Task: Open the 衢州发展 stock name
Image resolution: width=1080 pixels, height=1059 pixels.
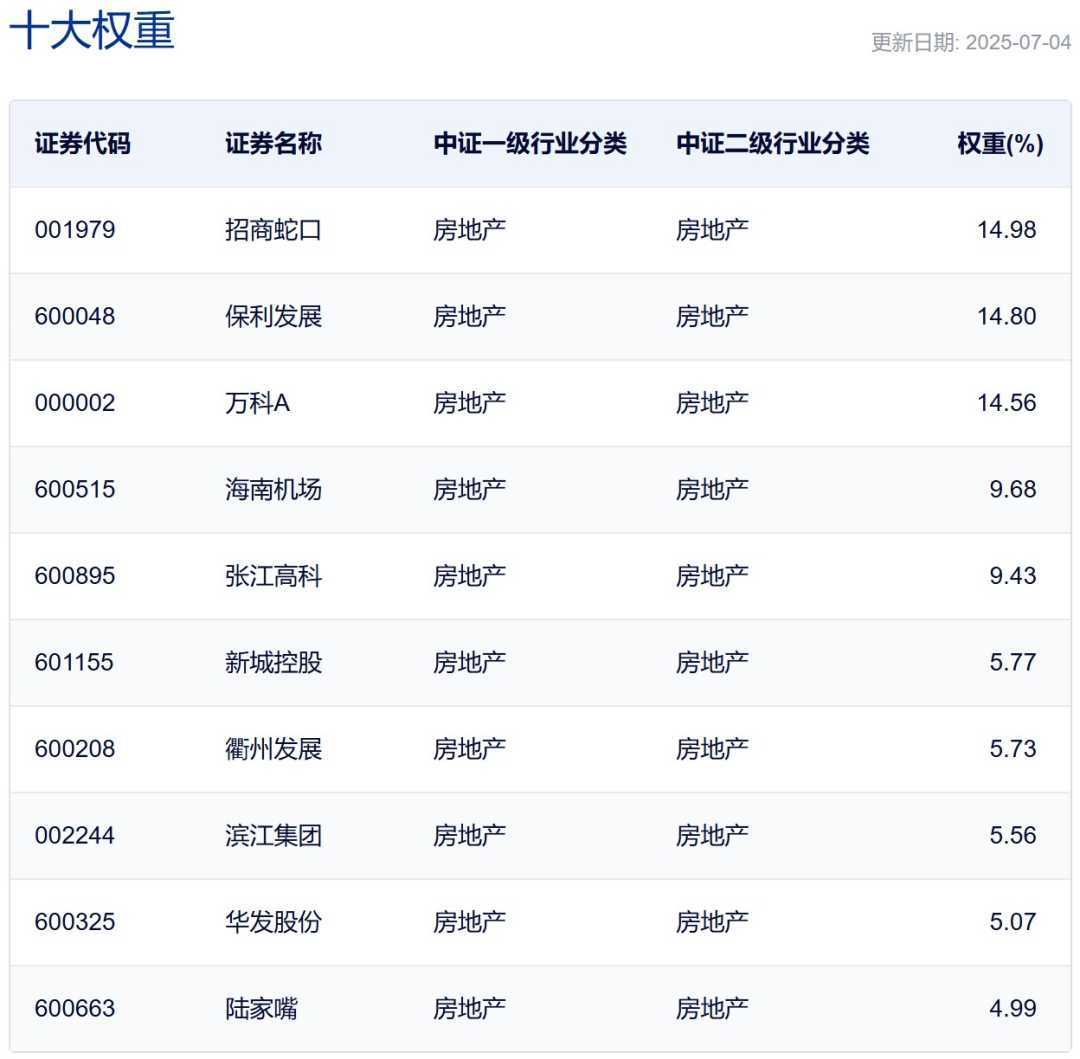Action: [x=274, y=749]
